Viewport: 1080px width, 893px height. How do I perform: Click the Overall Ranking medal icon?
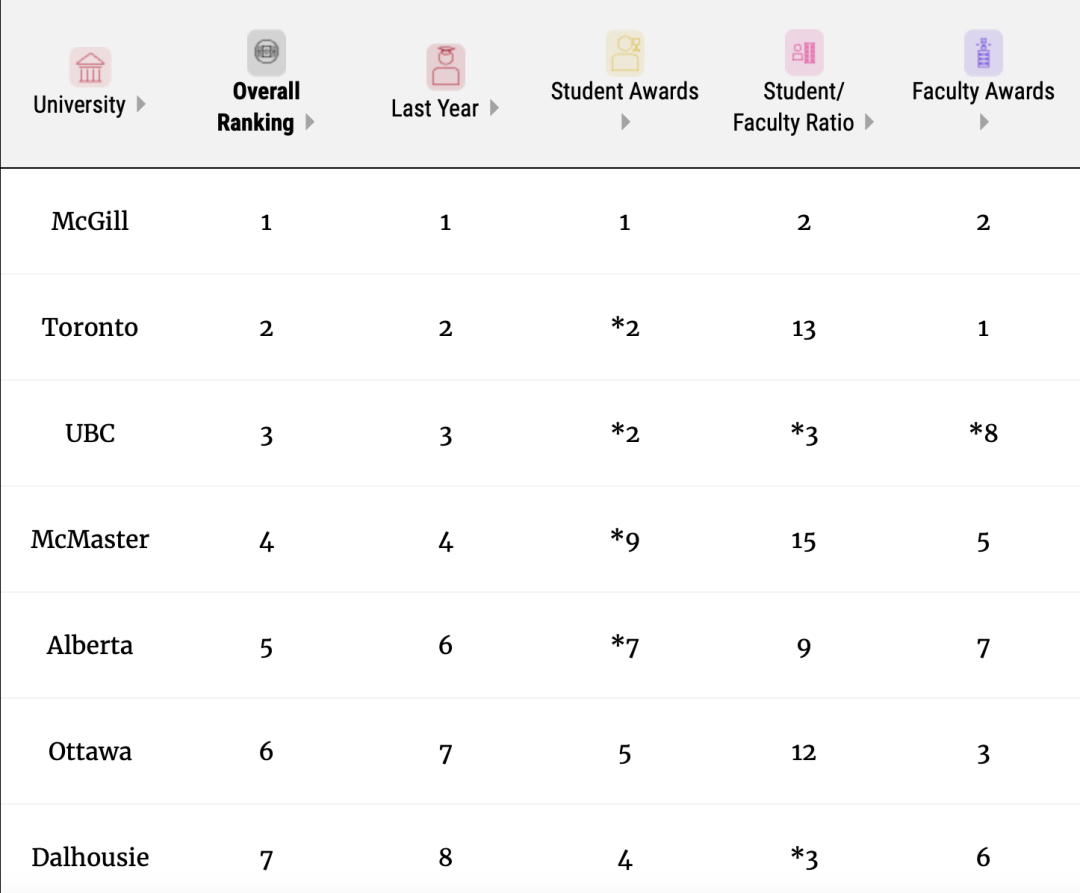pos(266,52)
